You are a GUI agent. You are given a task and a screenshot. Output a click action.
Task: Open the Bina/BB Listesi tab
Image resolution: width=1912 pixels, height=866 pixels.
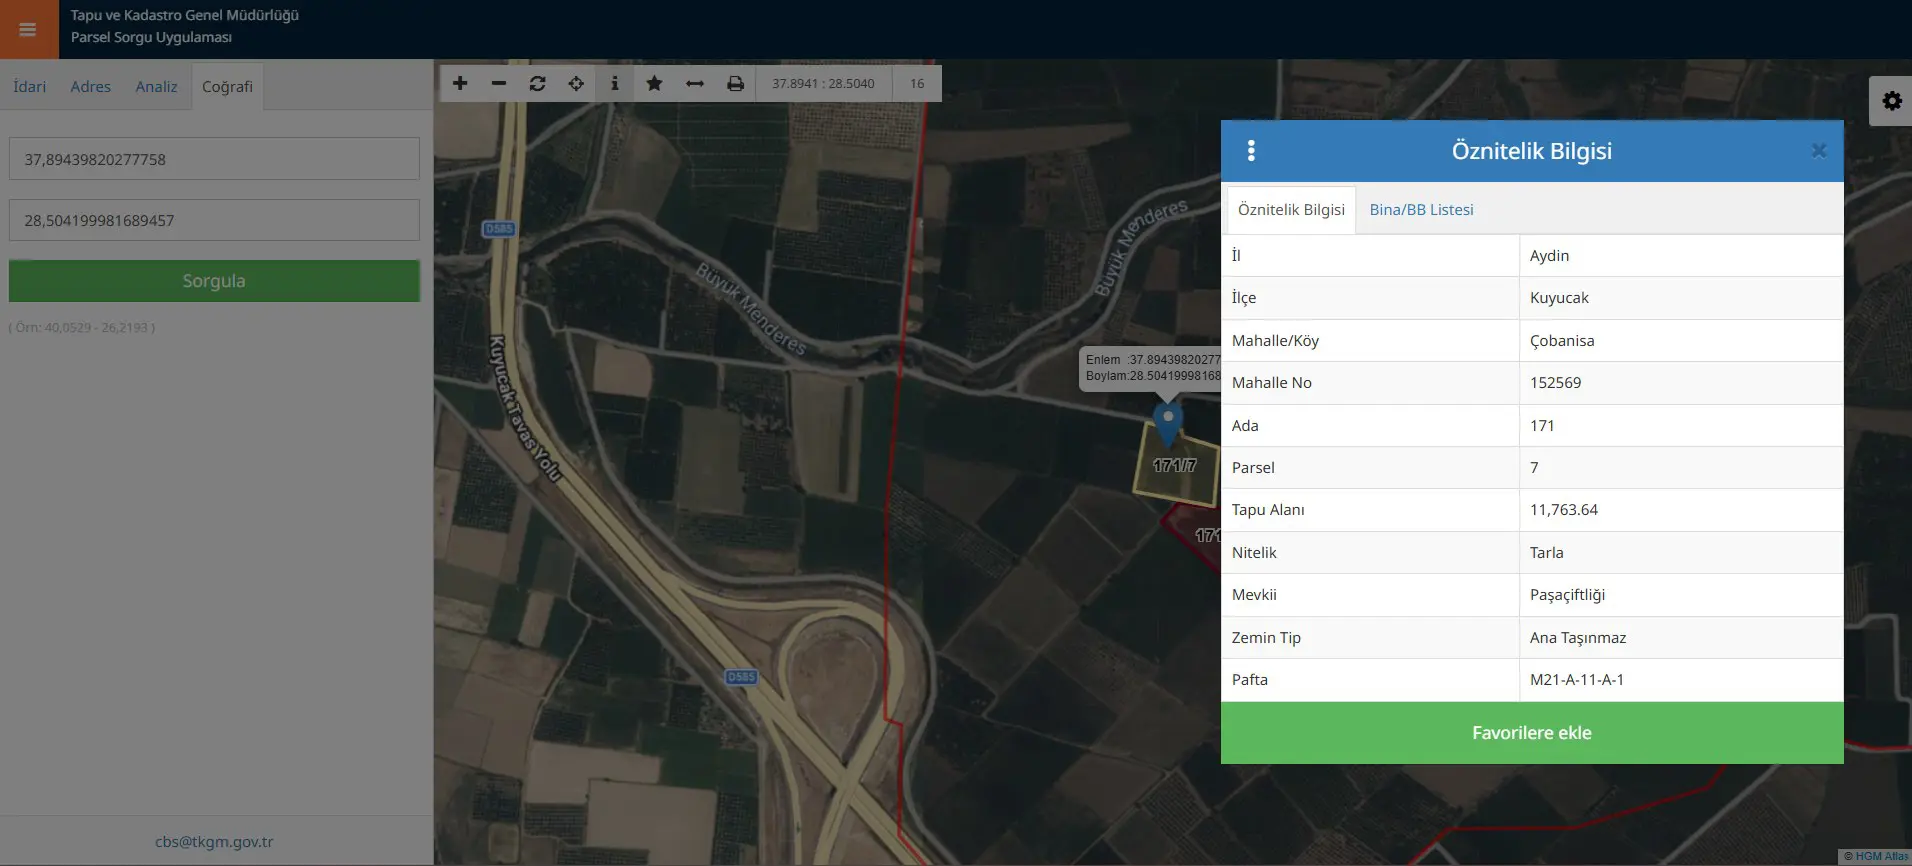tap(1421, 210)
